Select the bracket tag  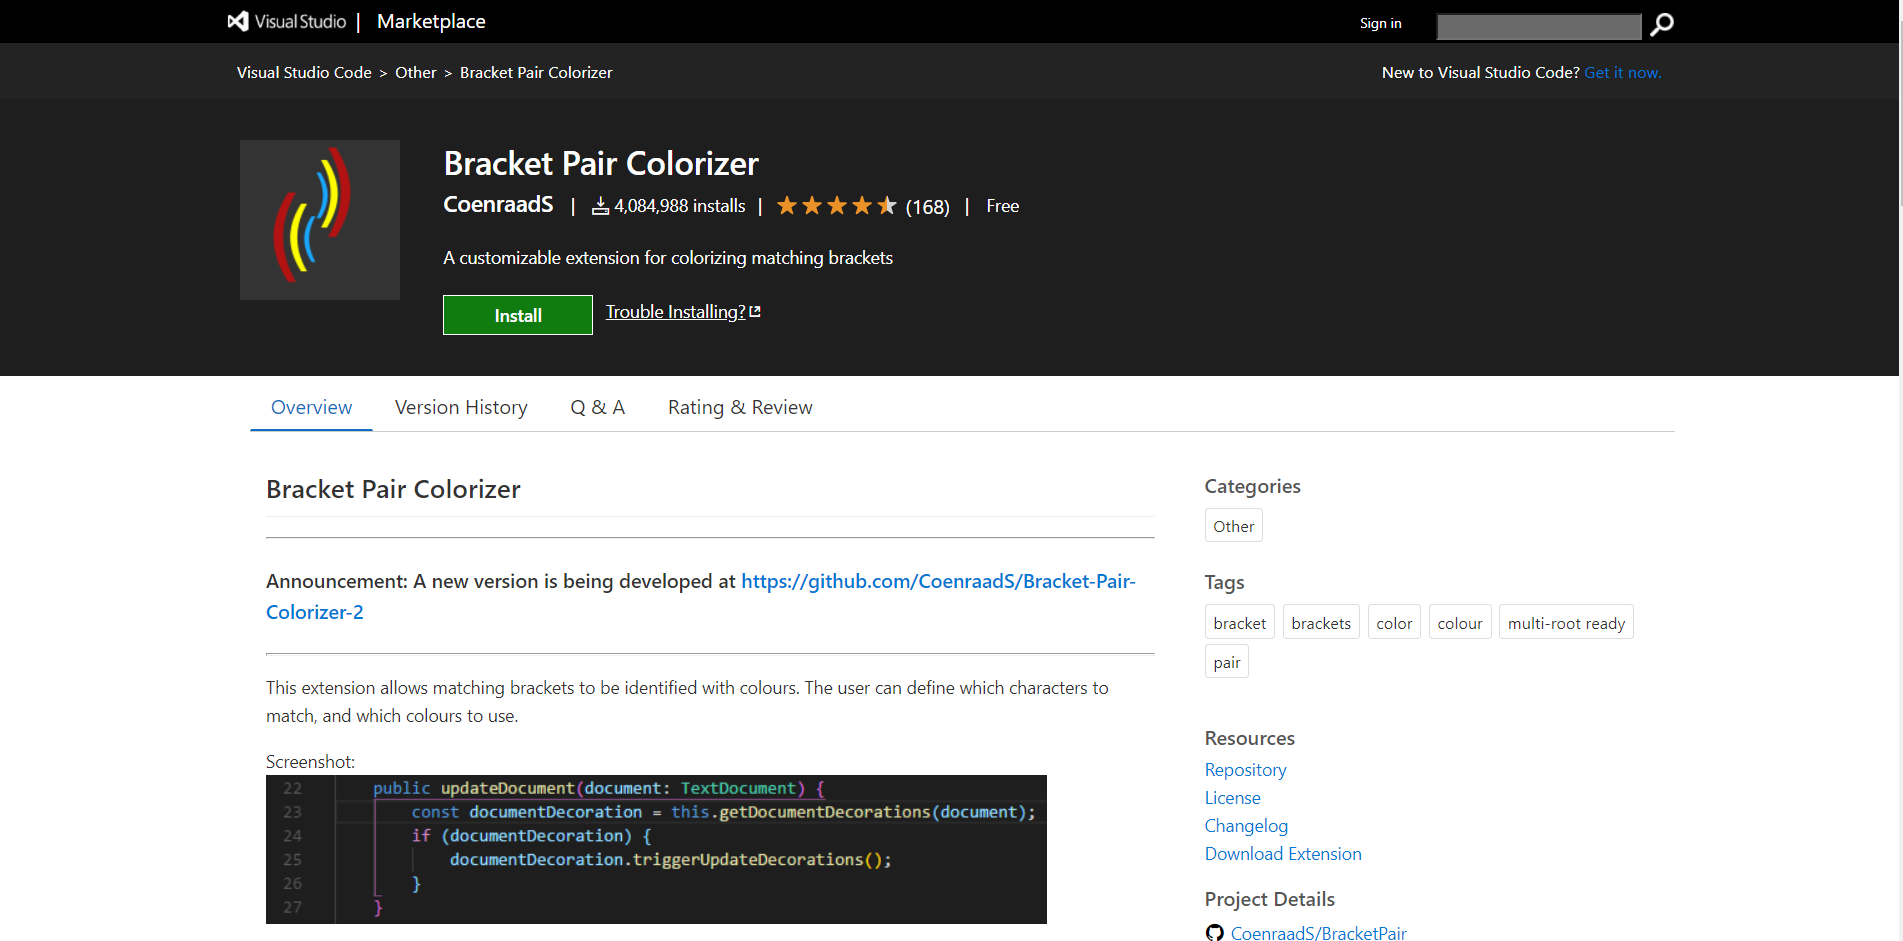[x=1240, y=623]
